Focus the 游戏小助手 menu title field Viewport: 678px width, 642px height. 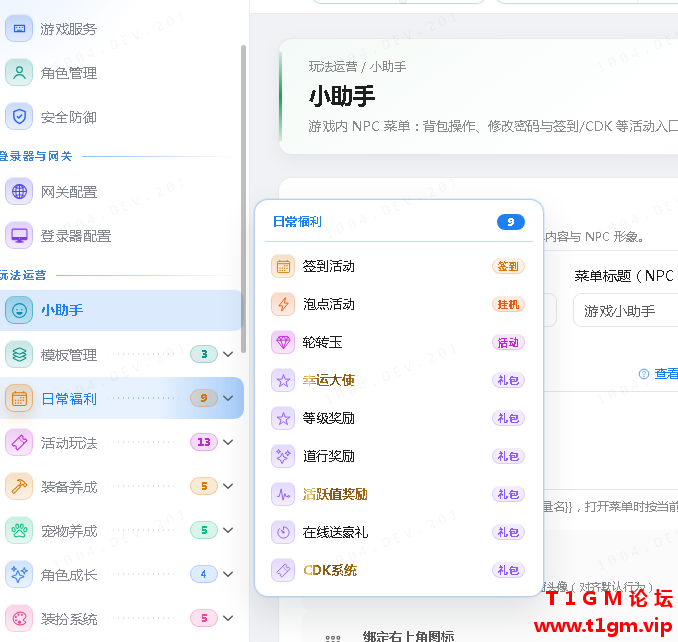click(x=626, y=310)
